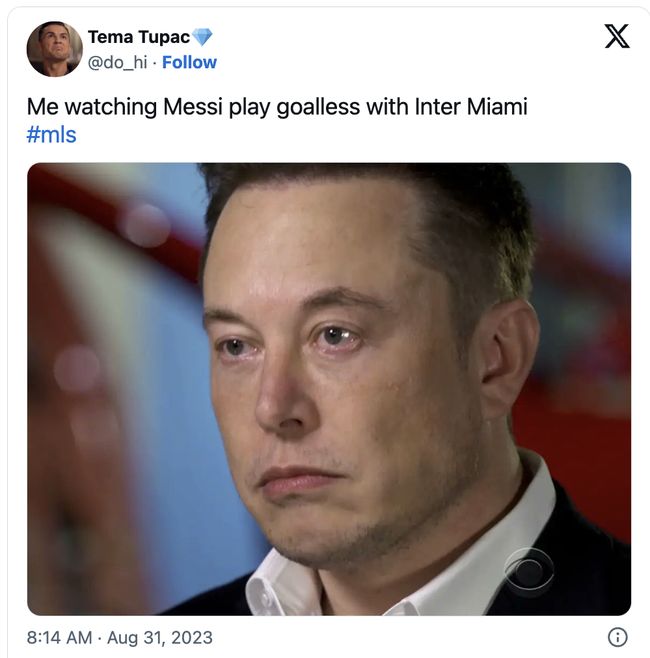
Task: Click the phrase Me watching in the tweet
Action: click(92, 107)
